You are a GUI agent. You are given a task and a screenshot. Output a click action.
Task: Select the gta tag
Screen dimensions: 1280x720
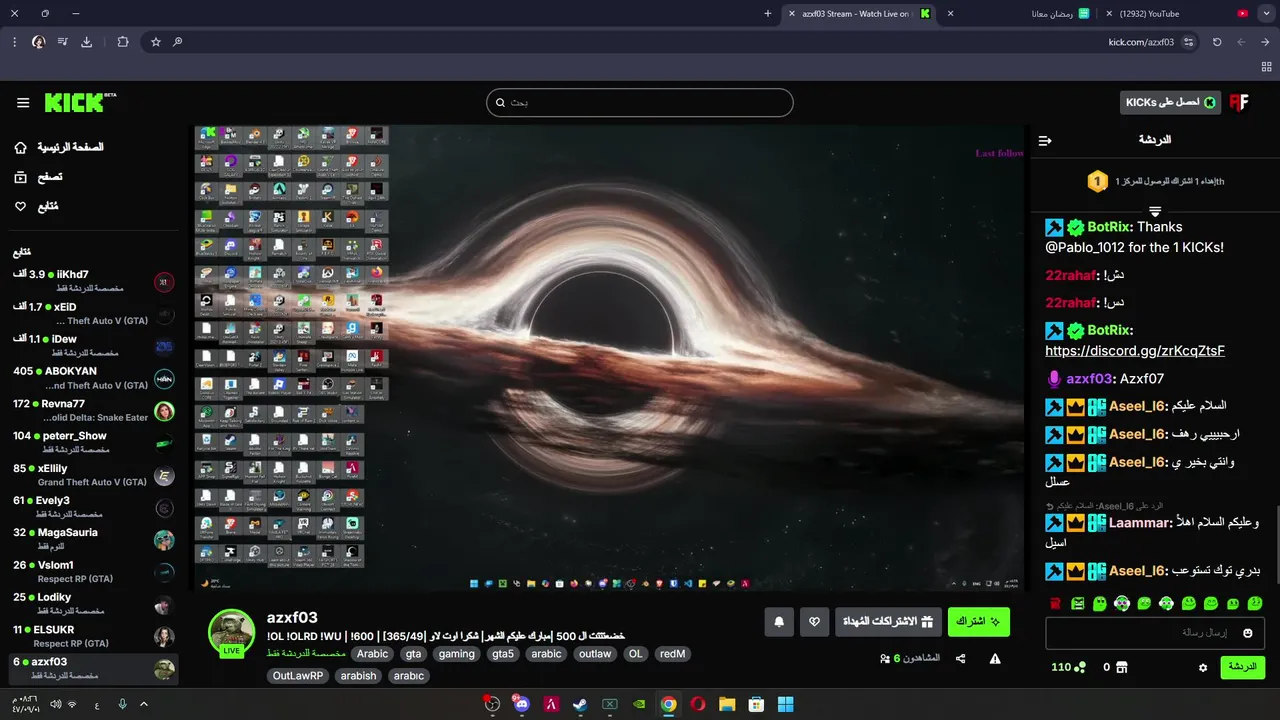413,654
